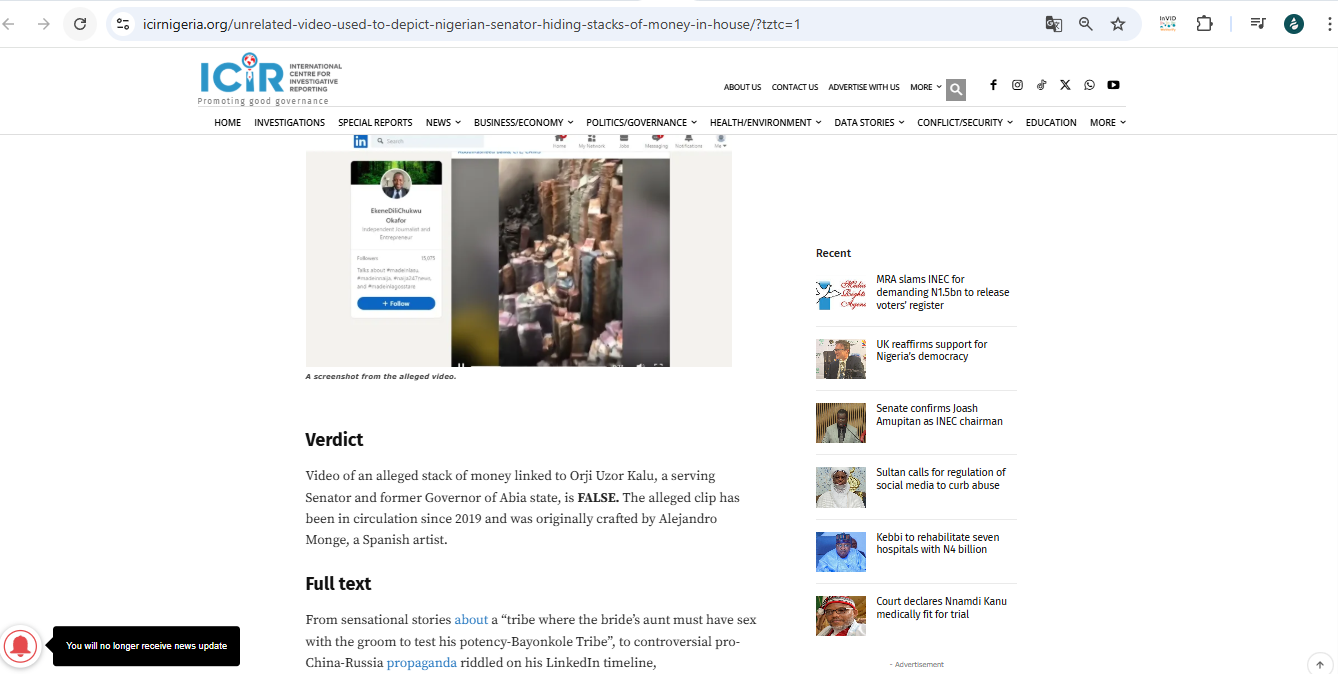
Task: Click the InVID extension icon
Action: [1167, 23]
